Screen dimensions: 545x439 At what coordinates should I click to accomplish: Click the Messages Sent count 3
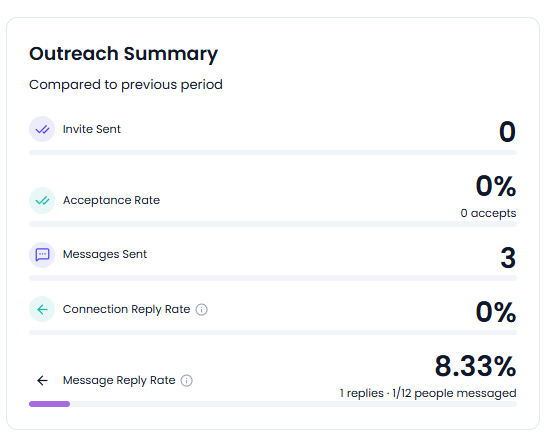[x=508, y=258]
